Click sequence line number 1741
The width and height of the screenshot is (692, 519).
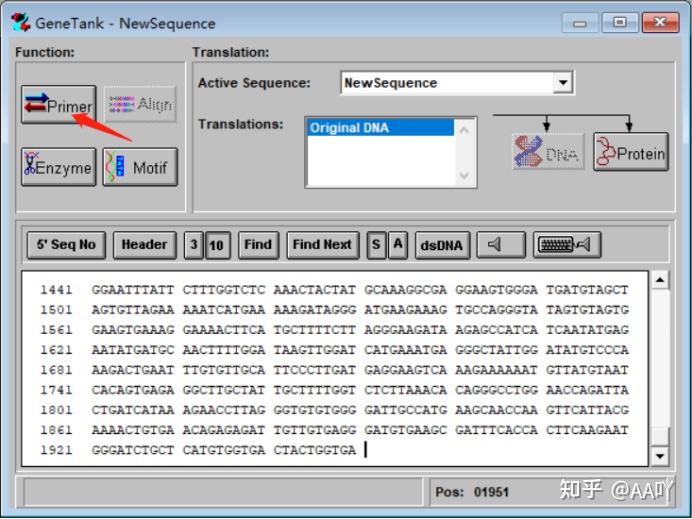pos(56,390)
